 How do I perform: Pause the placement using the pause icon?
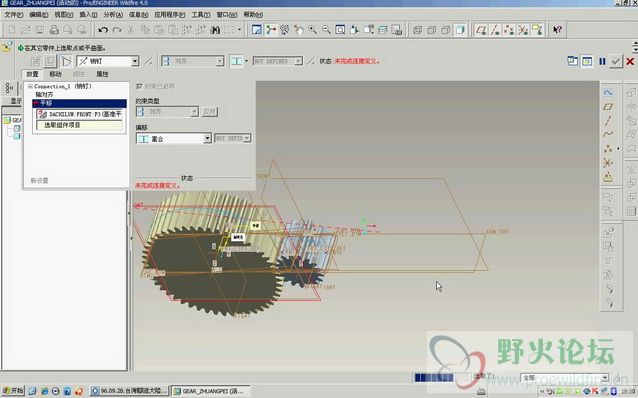602,61
